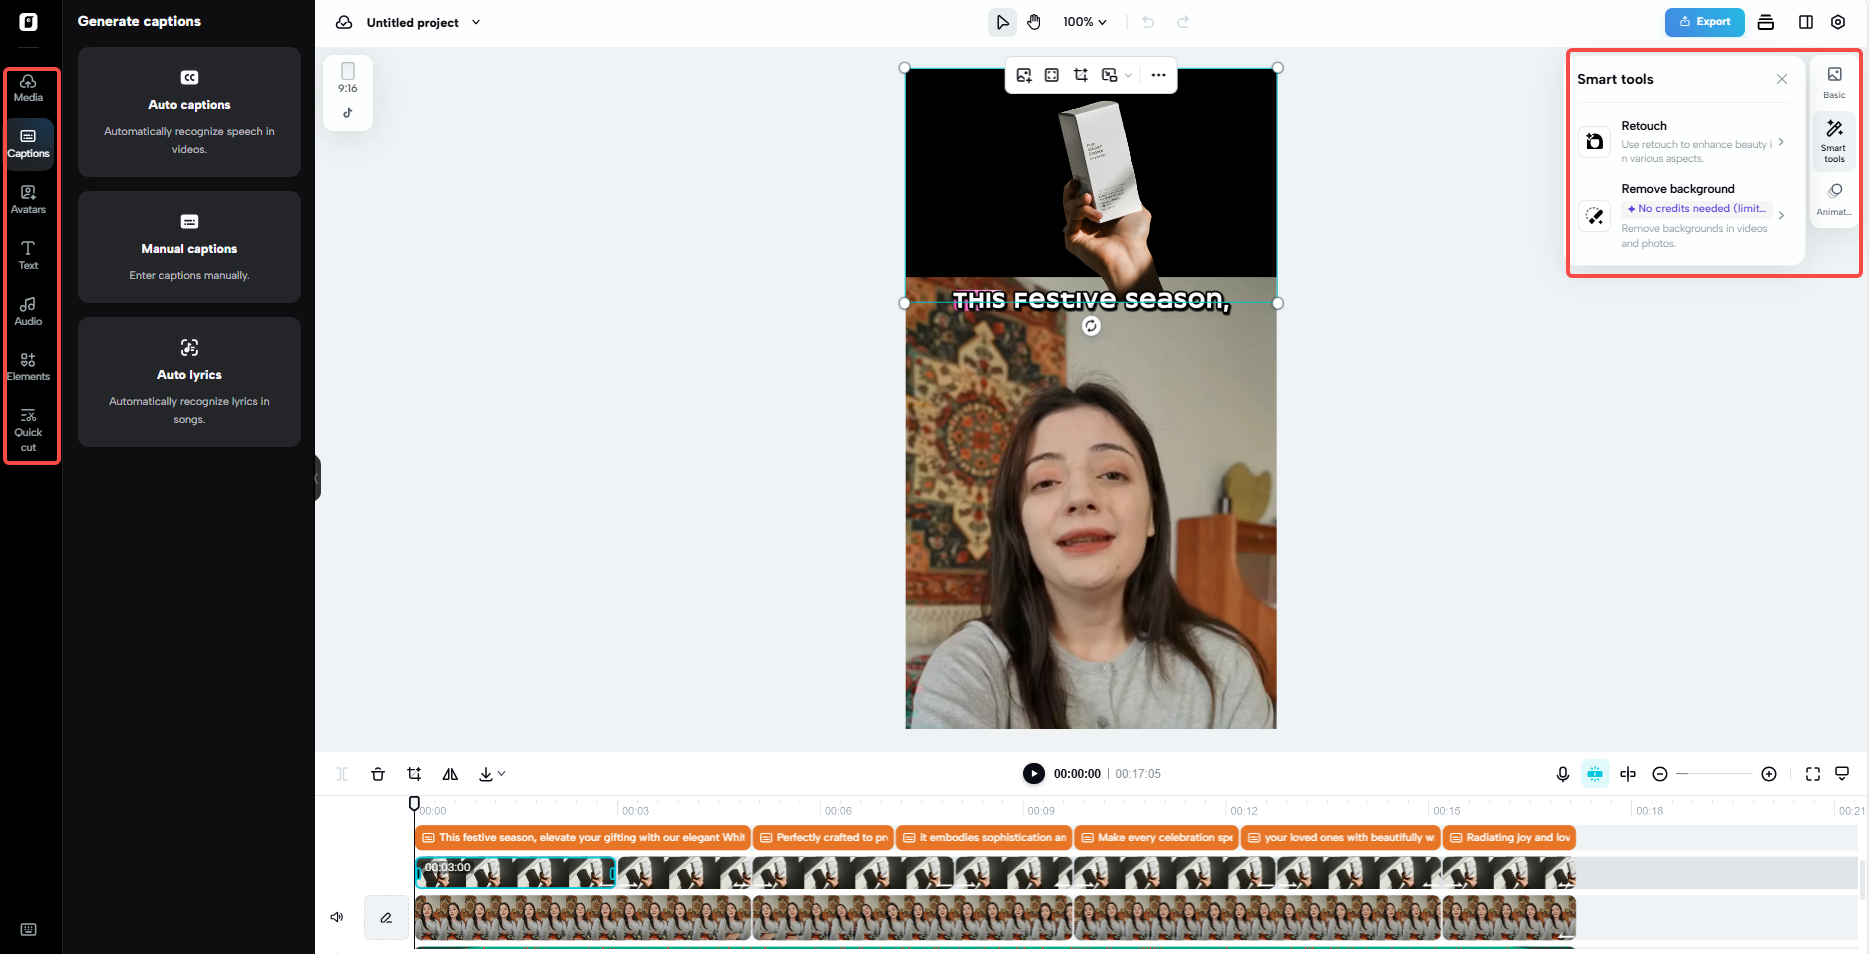
Task: Expand the Remove background chevron
Action: pyautogui.click(x=1781, y=215)
